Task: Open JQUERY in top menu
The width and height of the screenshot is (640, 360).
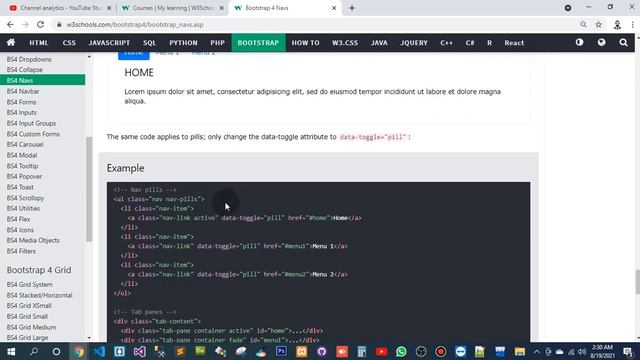Action: (414, 42)
